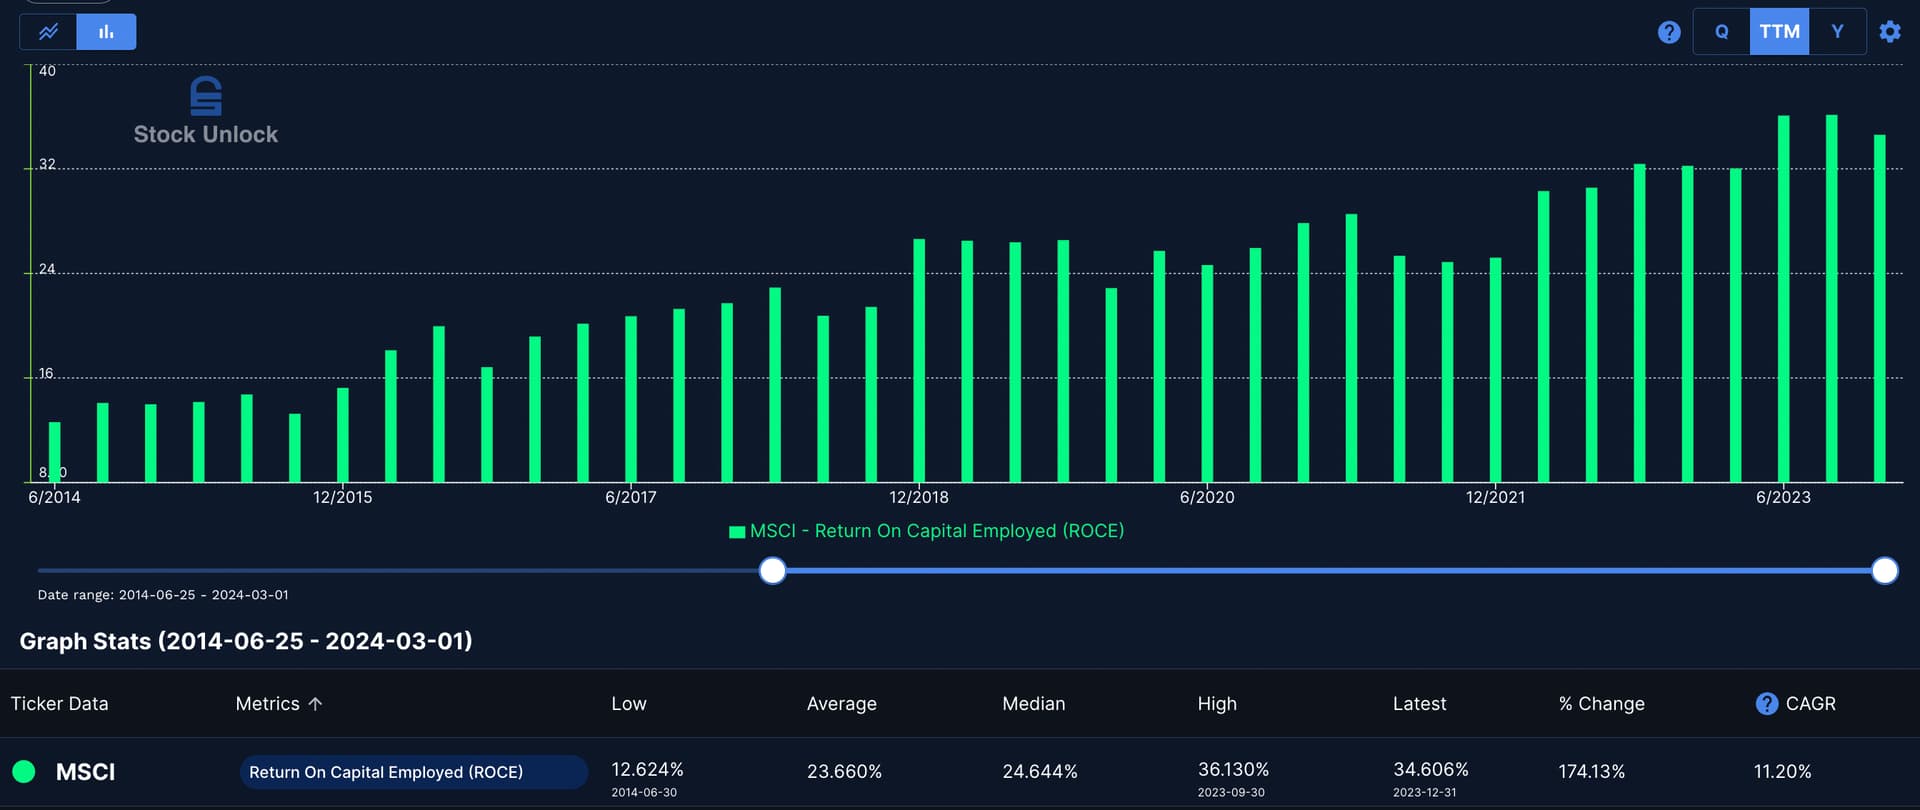
Task: Select the bar chart view icon
Action: [106, 32]
